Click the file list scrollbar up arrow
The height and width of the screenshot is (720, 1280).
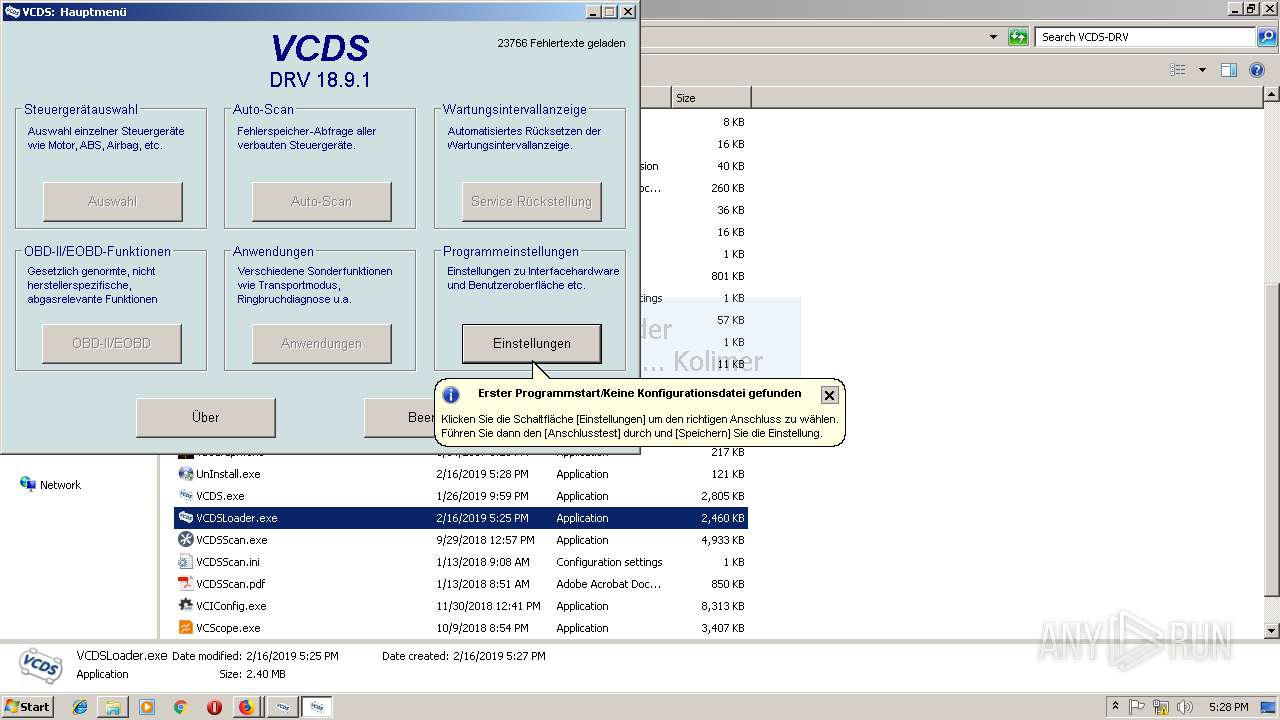pyautogui.click(x=1272, y=94)
